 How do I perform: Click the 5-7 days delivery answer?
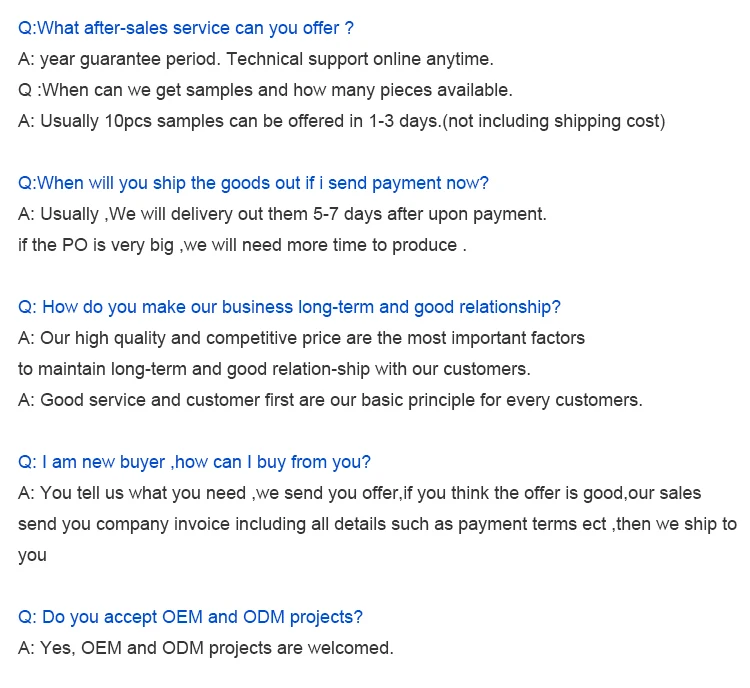coord(282,214)
